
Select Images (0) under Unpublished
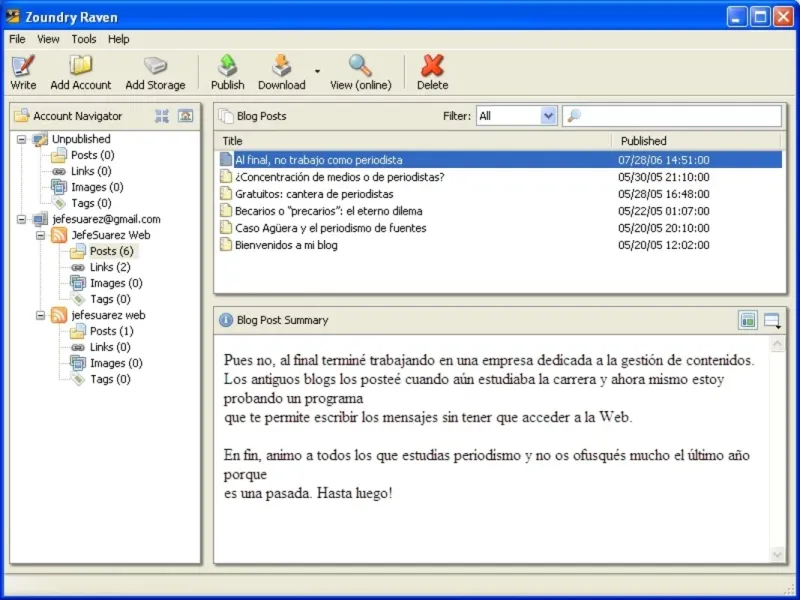[97, 187]
